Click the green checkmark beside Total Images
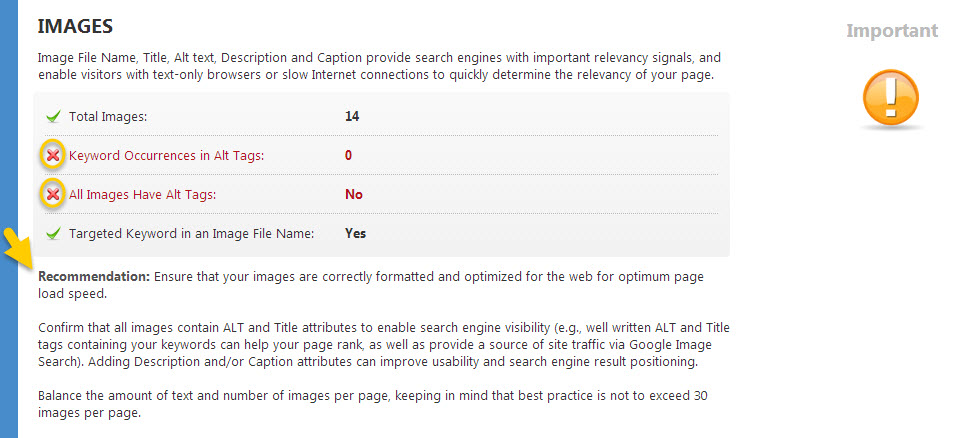 53,117
